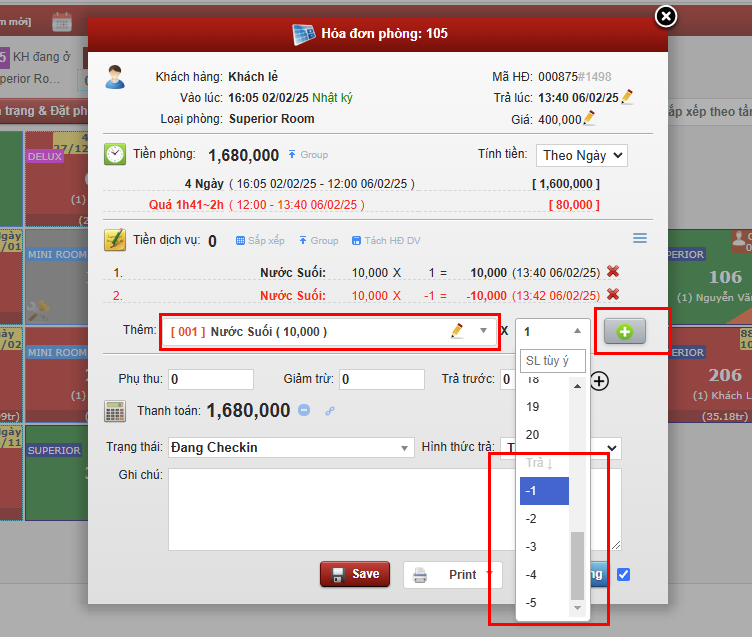Click the Print button
The width and height of the screenshot is (752, 637).
tap(451, 575)
